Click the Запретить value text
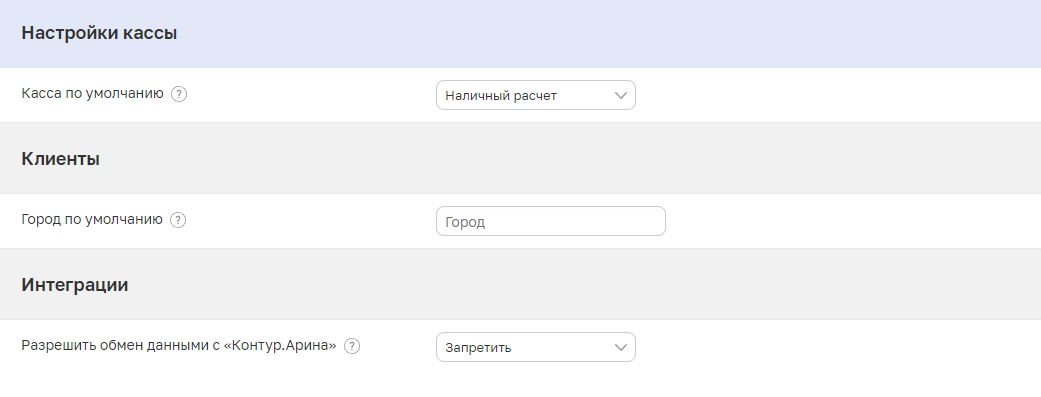 [x=478, y=348]
